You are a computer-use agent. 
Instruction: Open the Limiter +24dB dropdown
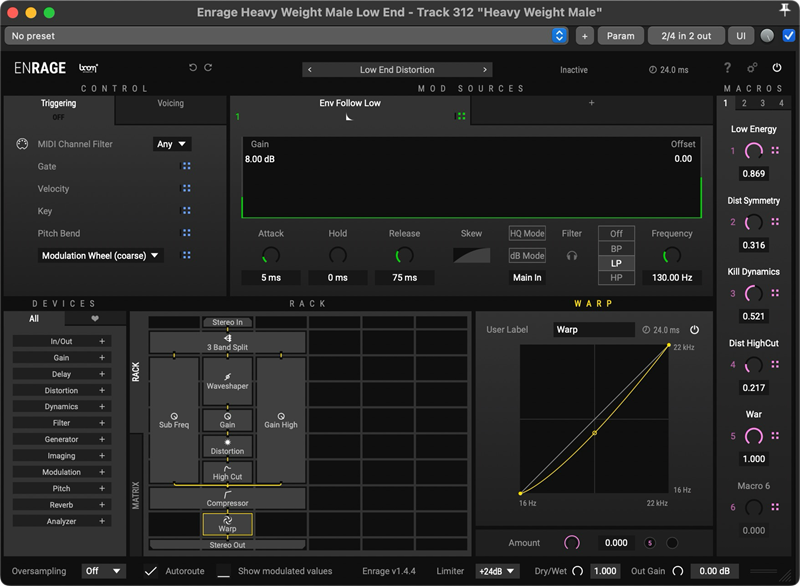[x=498, y=571]
